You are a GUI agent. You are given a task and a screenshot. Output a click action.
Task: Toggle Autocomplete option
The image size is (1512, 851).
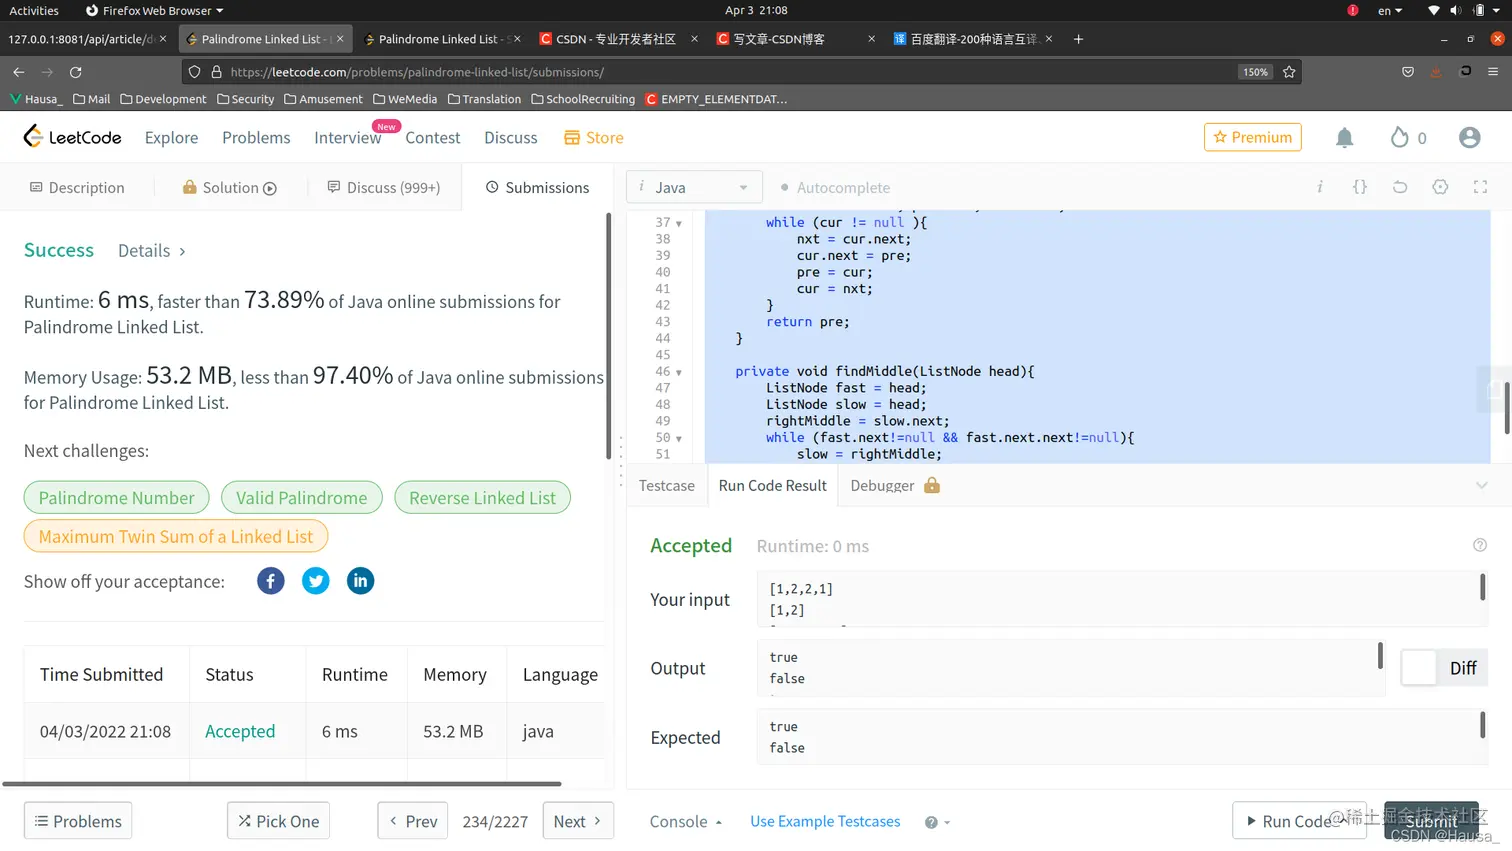coord(835,187)
